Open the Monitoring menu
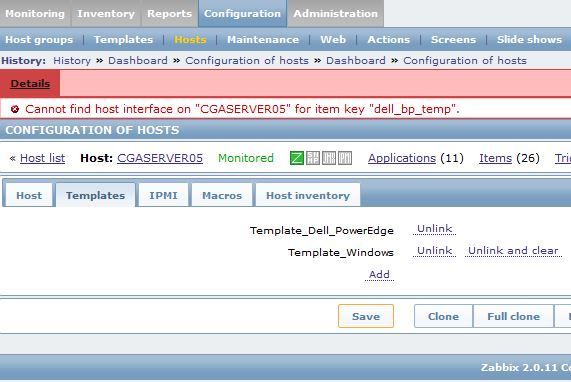The height and width of the screenshot is (382, 571). coord(35,13)
